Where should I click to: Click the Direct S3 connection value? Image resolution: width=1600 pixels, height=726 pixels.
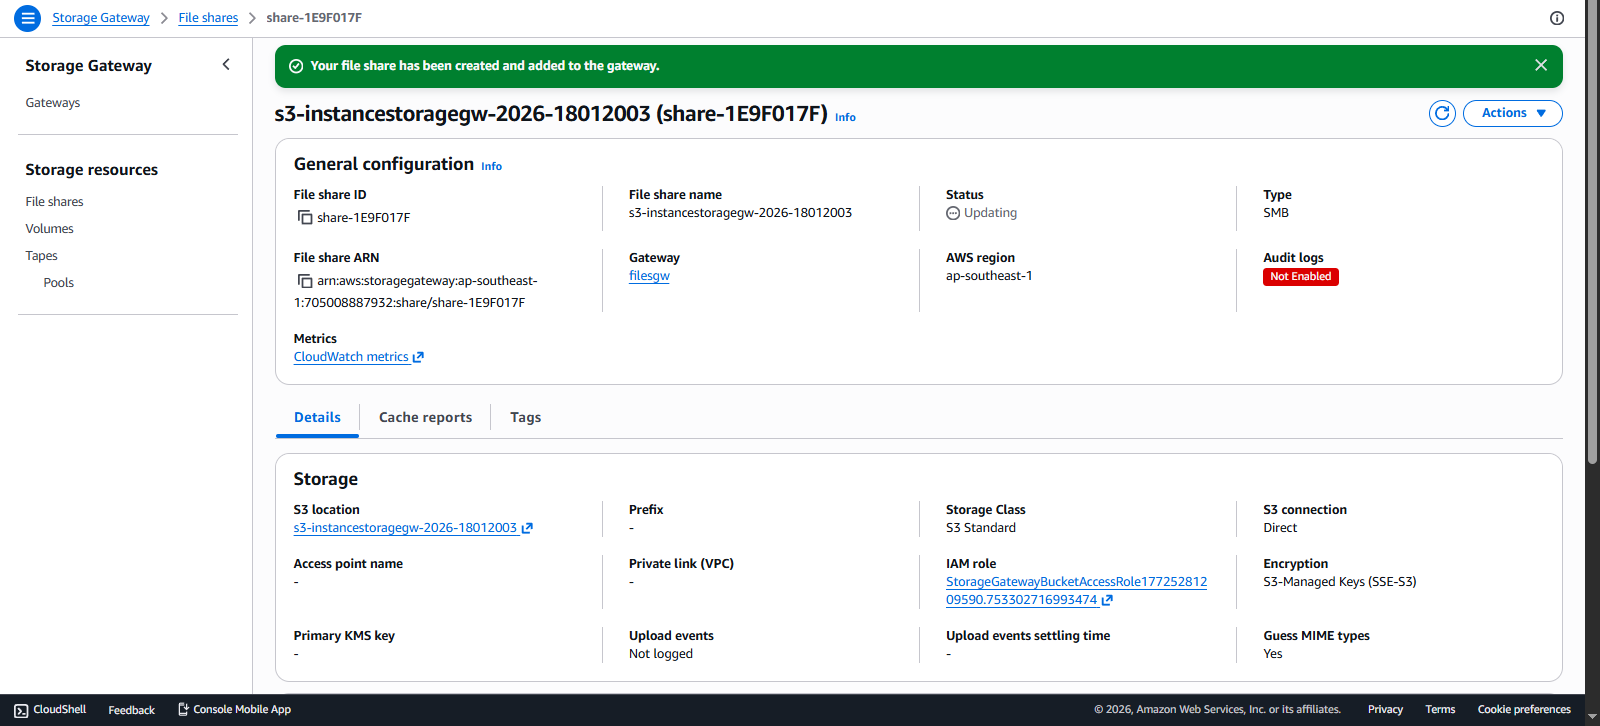[1280, 528]
